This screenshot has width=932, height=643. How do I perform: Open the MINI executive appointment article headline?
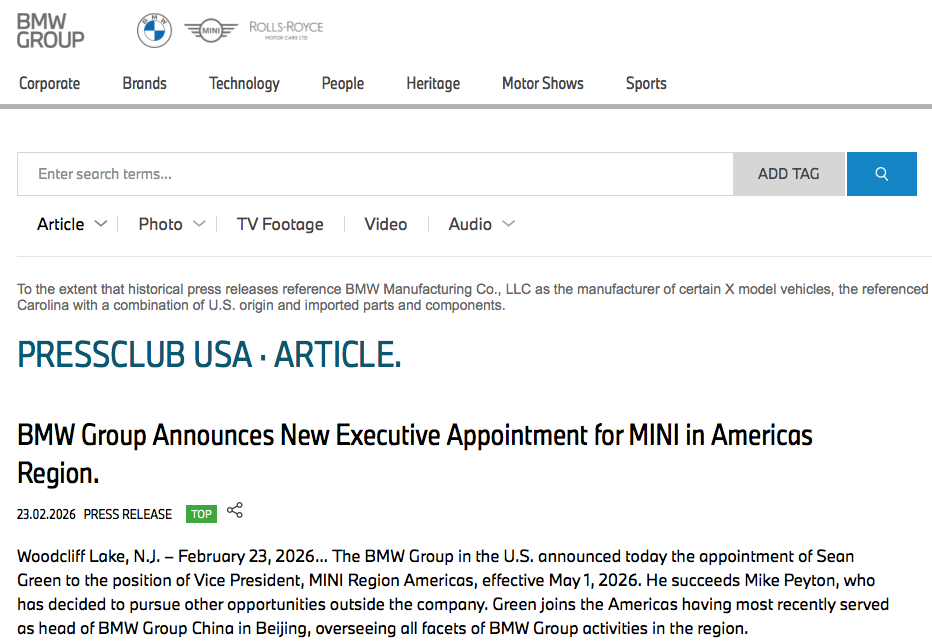point(415,454)
